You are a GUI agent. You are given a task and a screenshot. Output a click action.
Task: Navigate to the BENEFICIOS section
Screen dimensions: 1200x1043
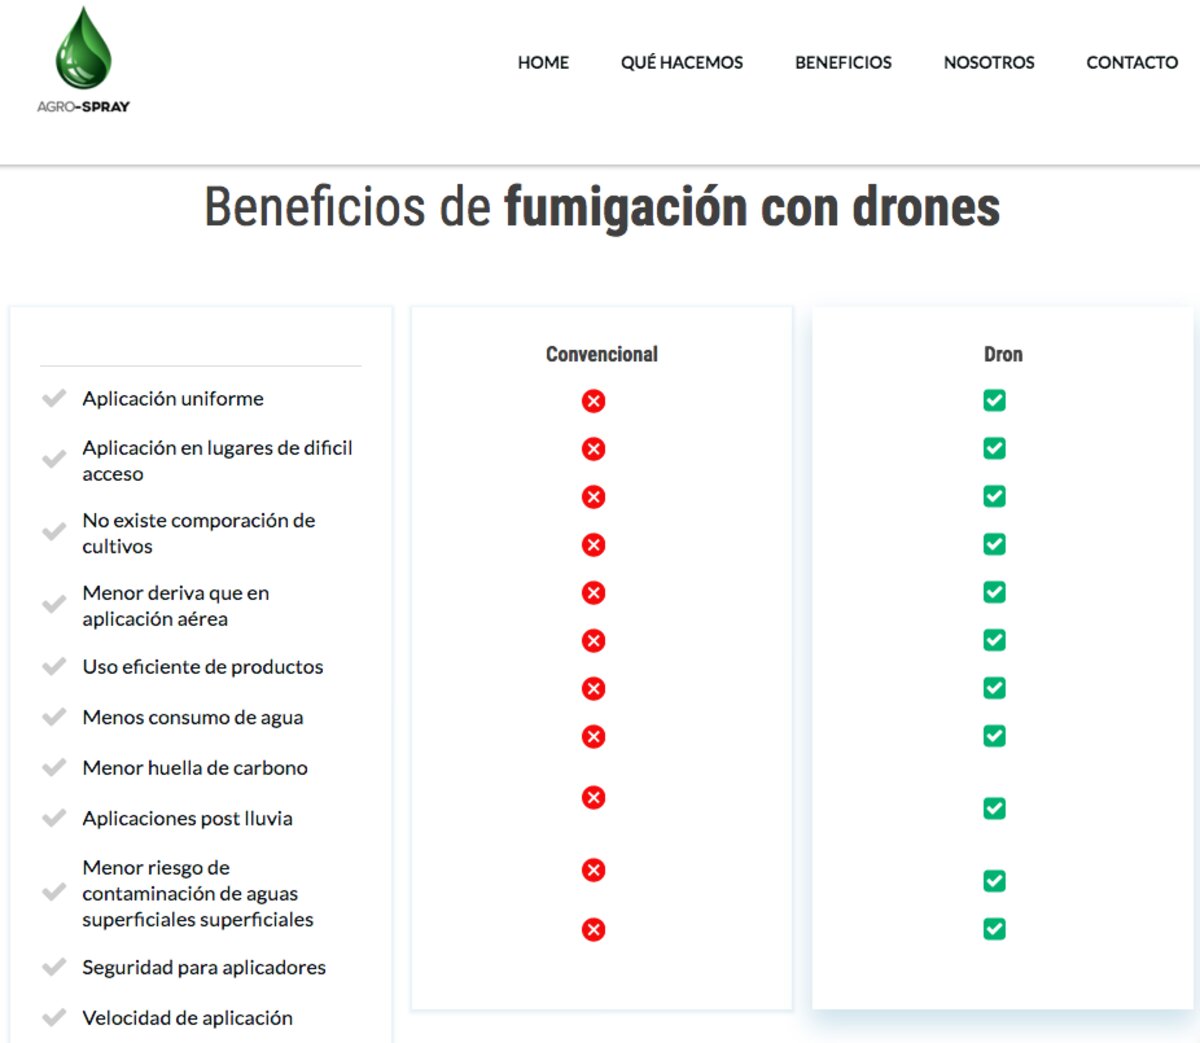[843, 62]
